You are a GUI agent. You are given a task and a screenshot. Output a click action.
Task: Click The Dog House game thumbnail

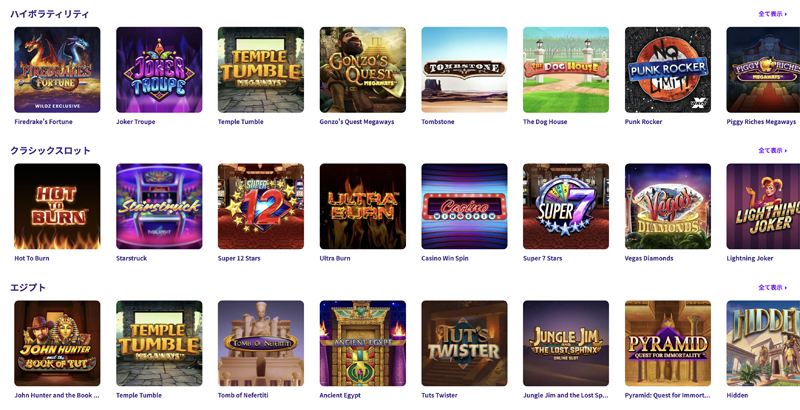pos(566,70)
